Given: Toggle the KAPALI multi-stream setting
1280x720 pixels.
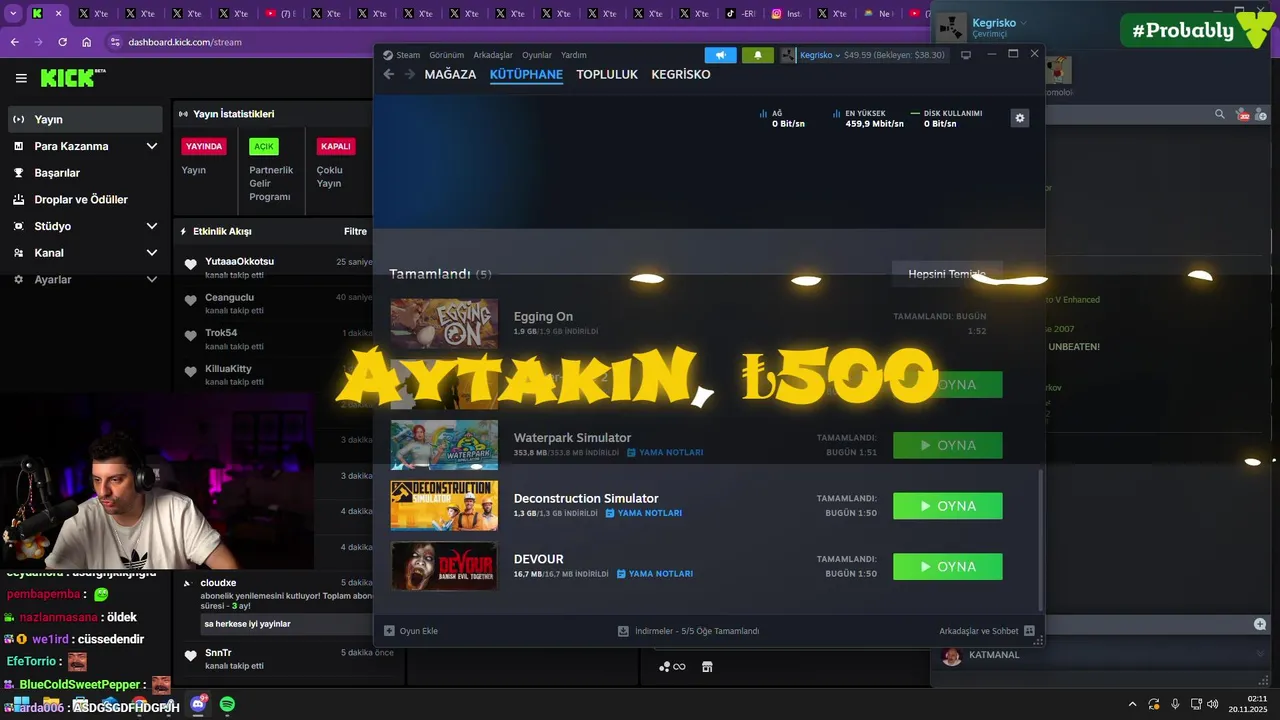Looking at the screenshot, I should (336, 146).
